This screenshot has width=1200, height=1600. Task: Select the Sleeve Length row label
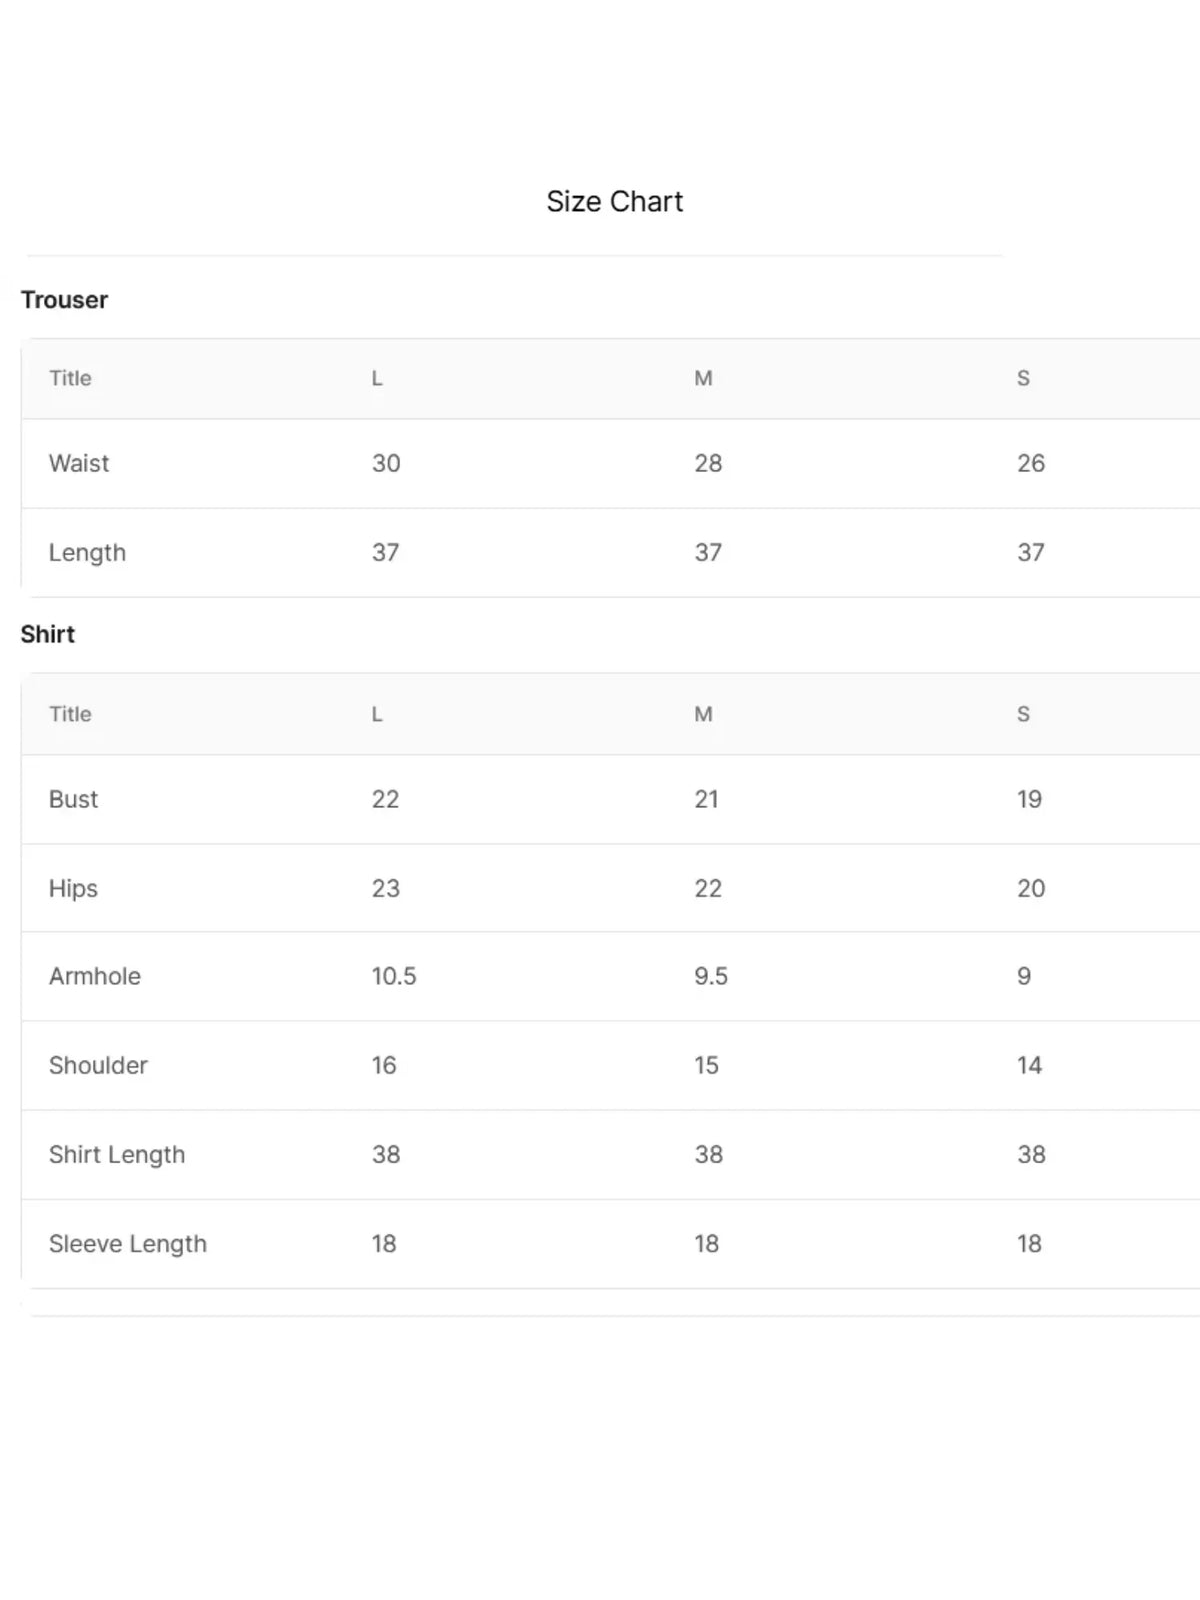point(128,1244)
